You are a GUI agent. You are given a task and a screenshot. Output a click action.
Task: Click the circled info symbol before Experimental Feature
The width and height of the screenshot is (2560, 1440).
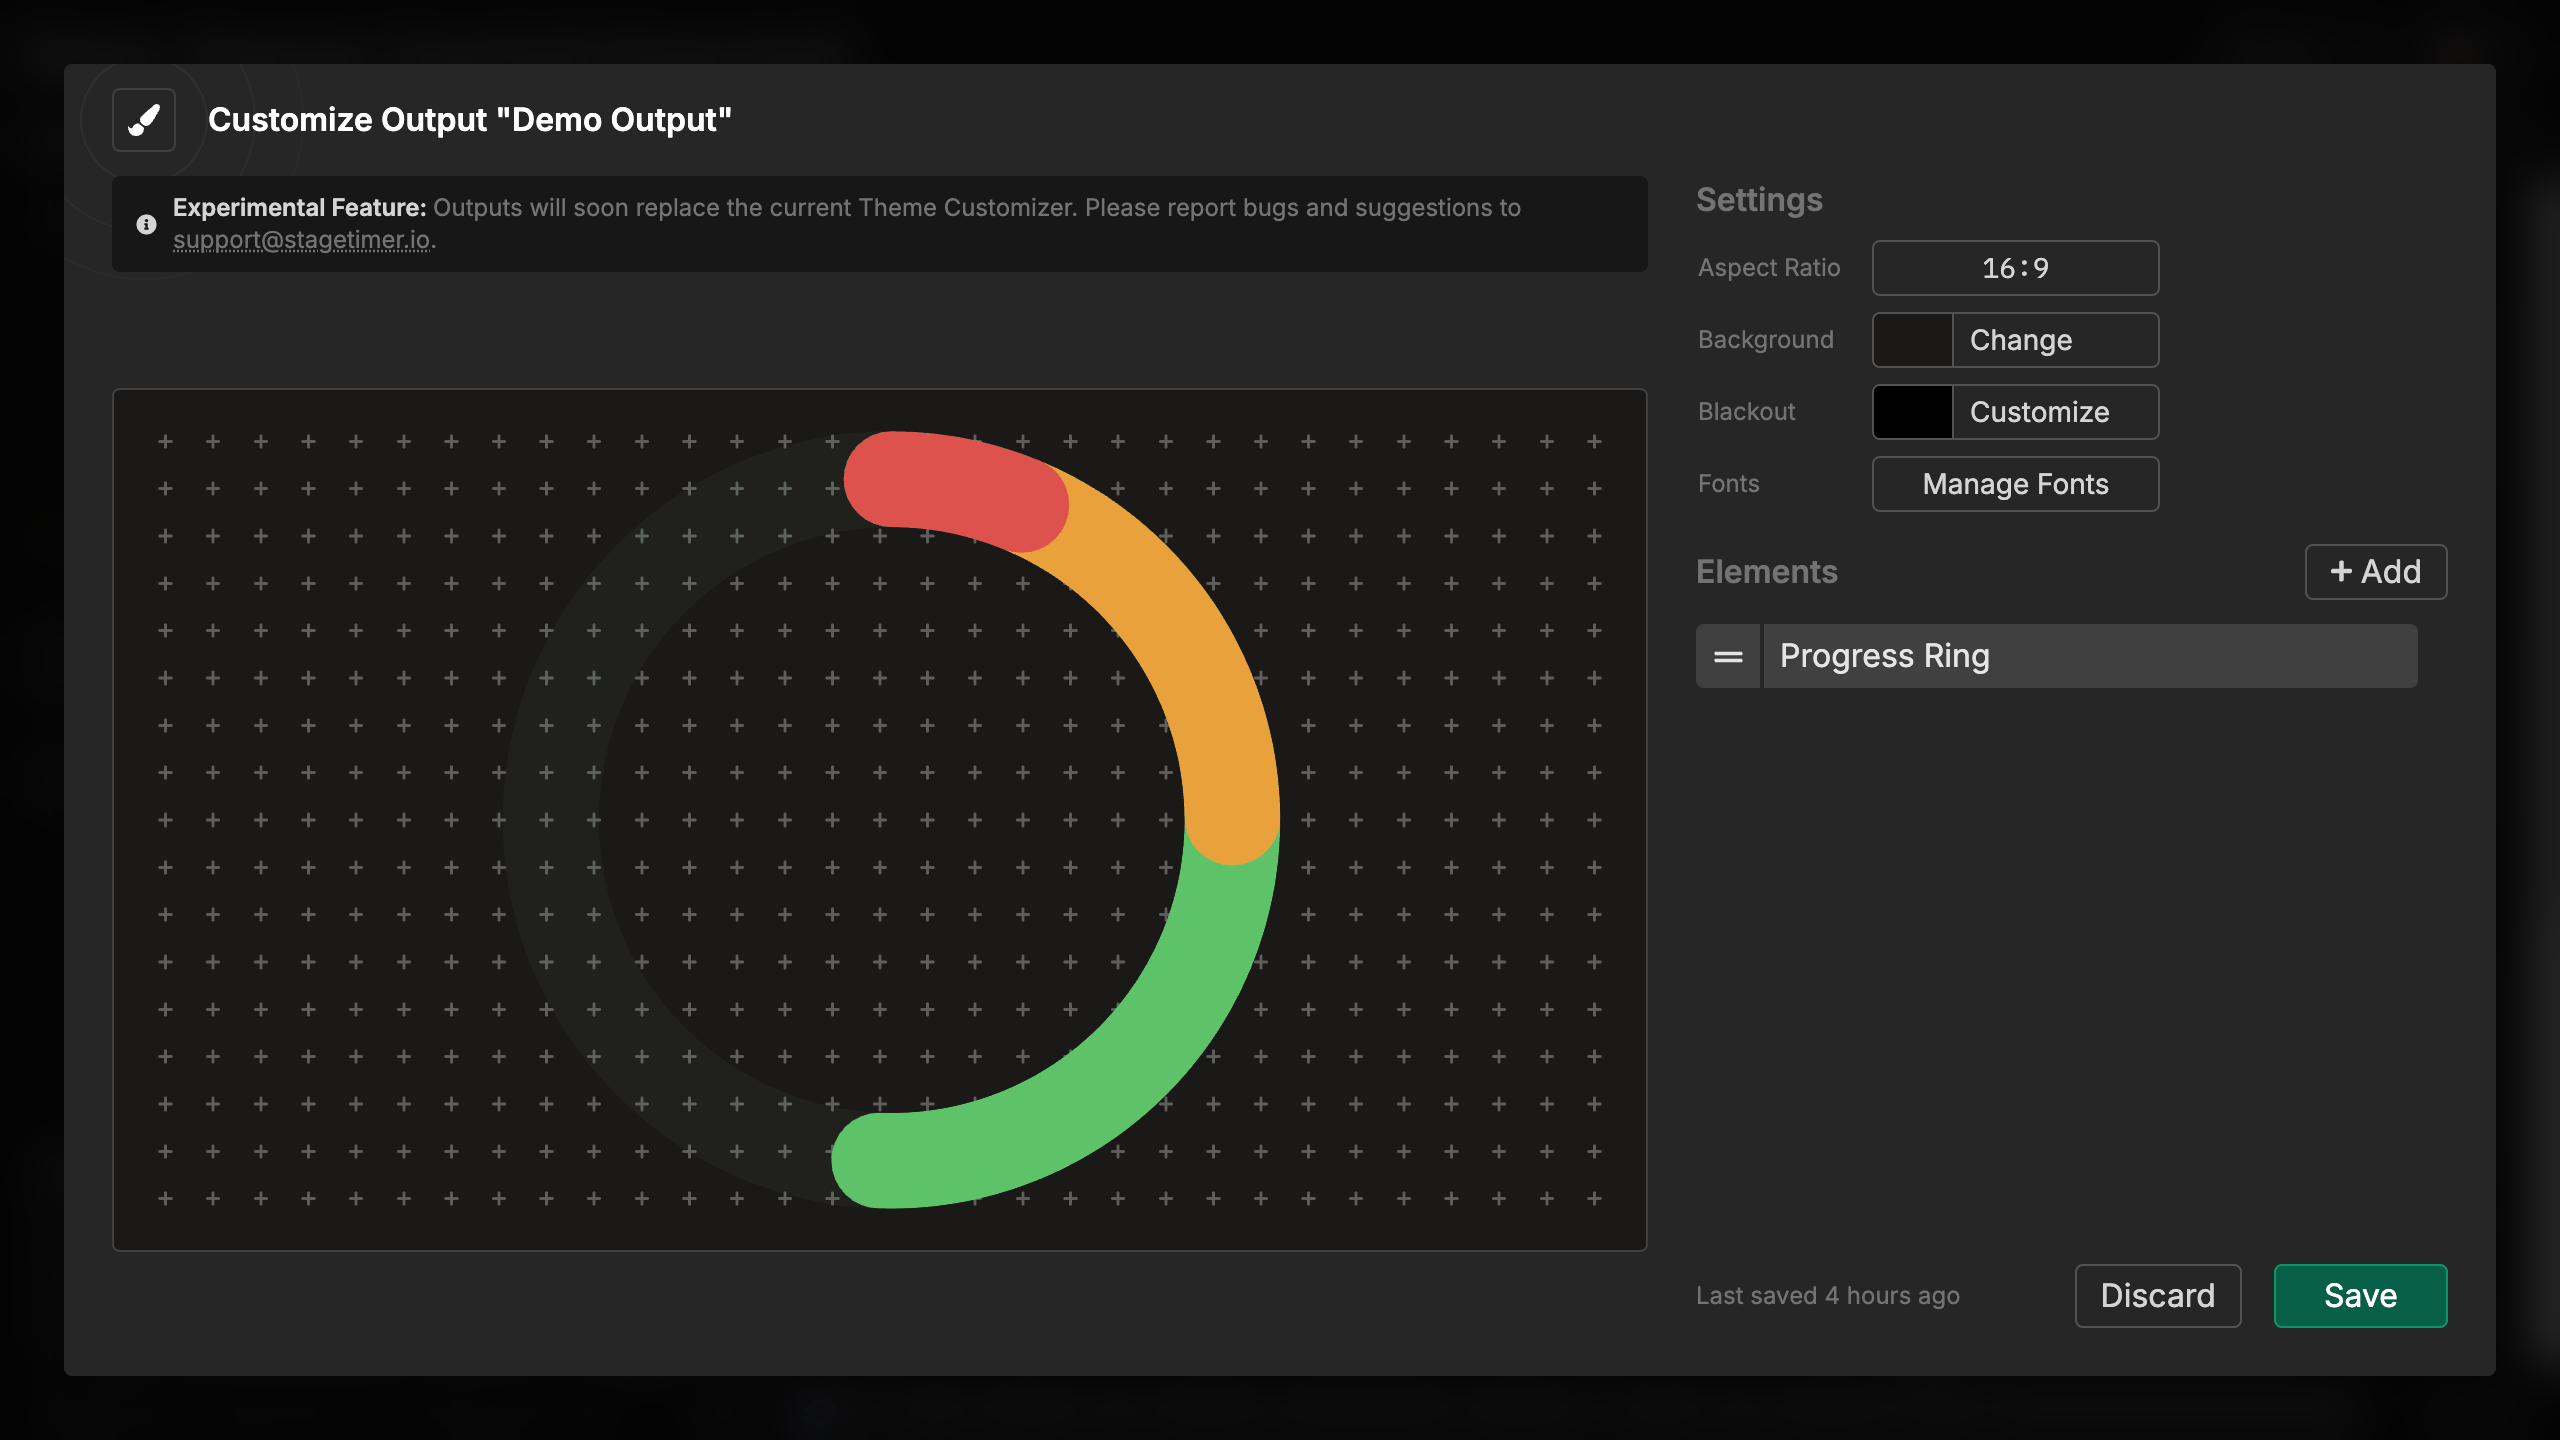click(x=146, y=224)
